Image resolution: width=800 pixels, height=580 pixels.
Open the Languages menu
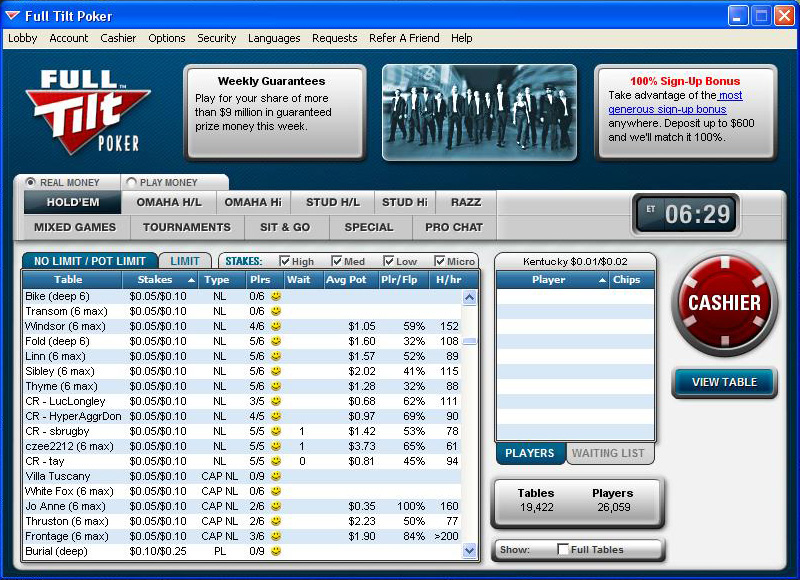pos(274,38)
